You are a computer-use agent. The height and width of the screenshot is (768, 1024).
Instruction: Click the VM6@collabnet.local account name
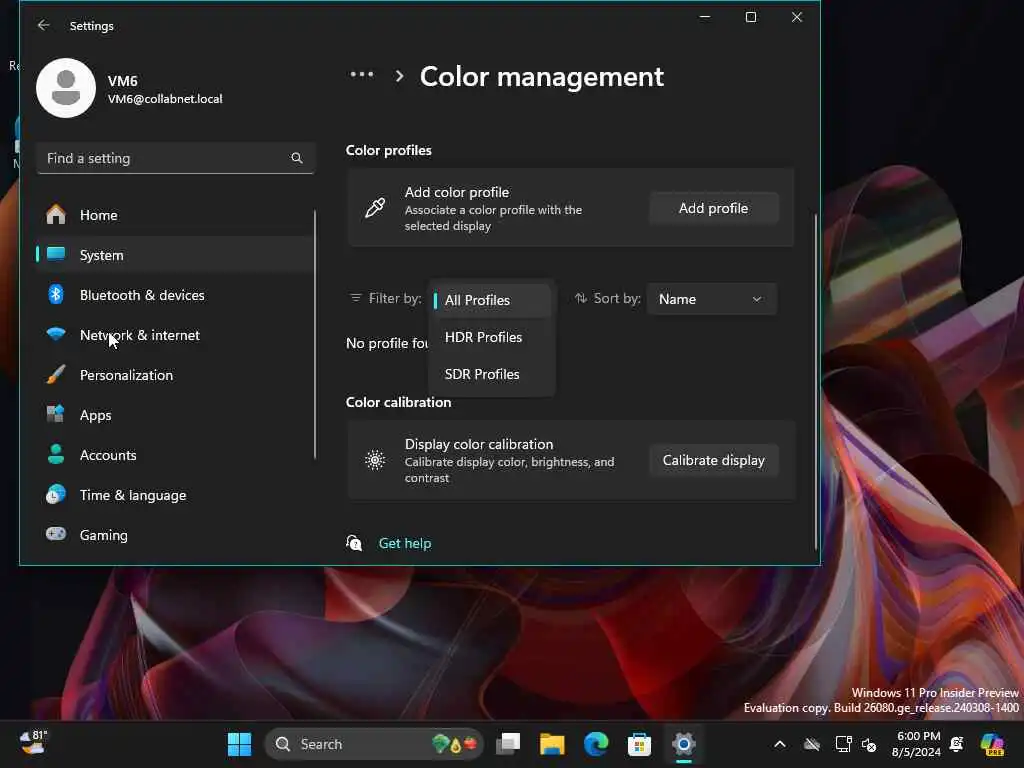coord(165,99)
